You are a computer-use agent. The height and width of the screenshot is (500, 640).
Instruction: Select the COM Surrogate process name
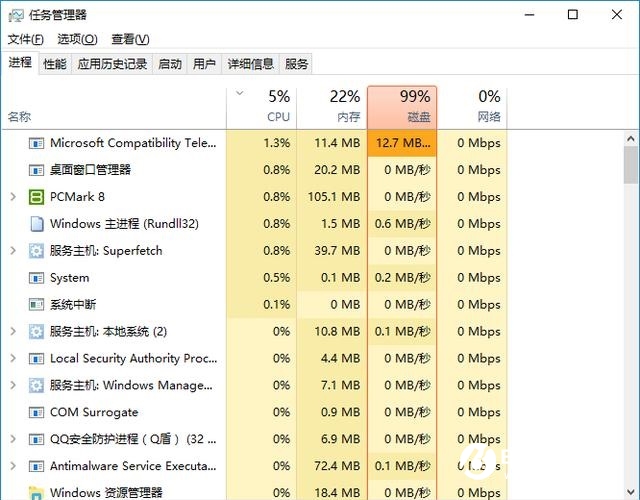point(94,412)
